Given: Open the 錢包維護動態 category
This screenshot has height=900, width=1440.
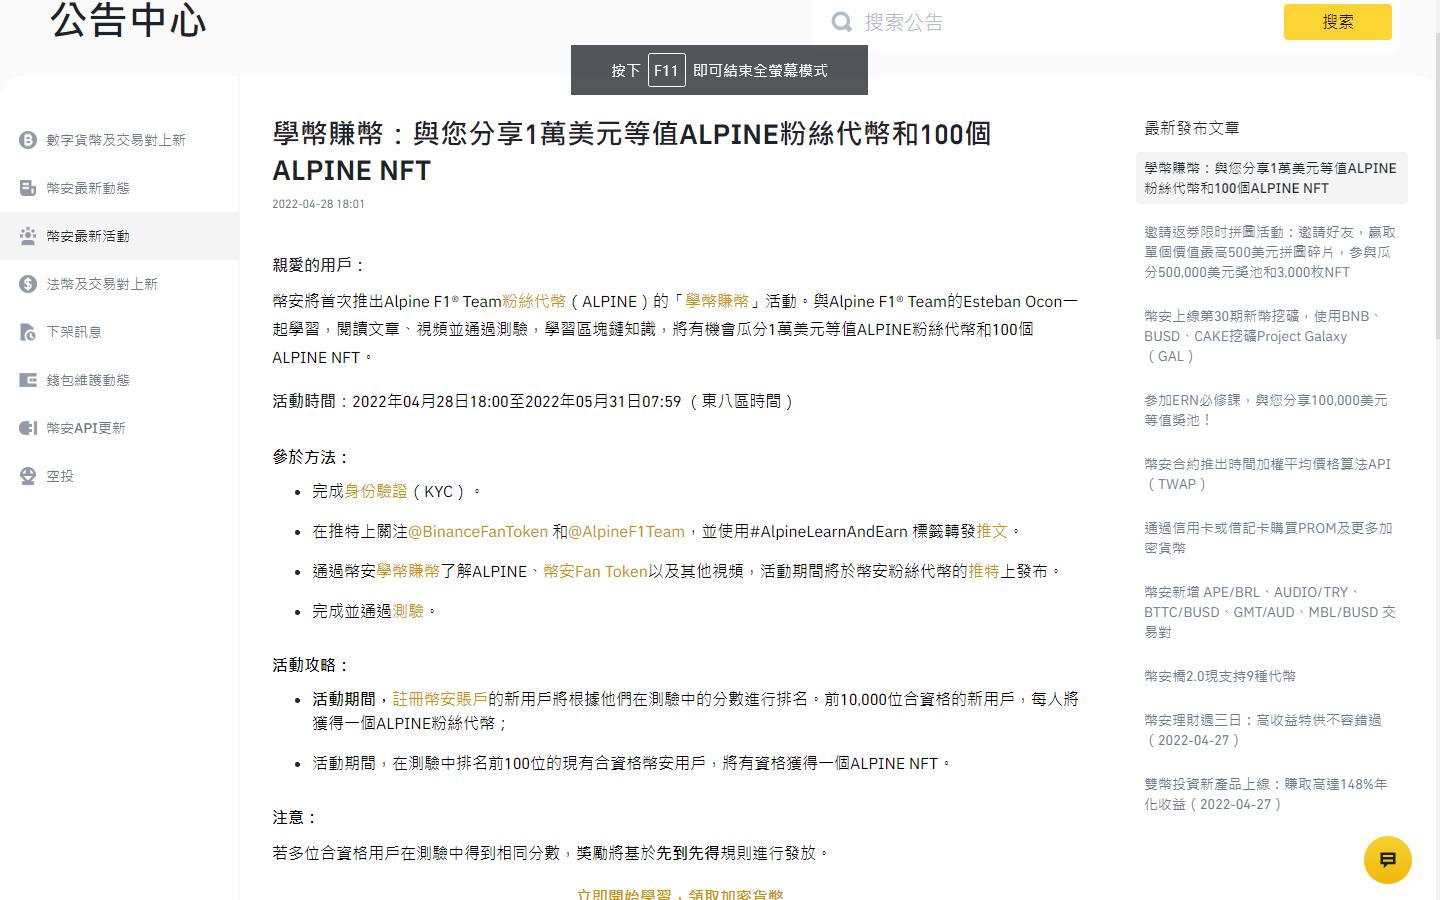Looking at the screenshot, I should 120,380.
